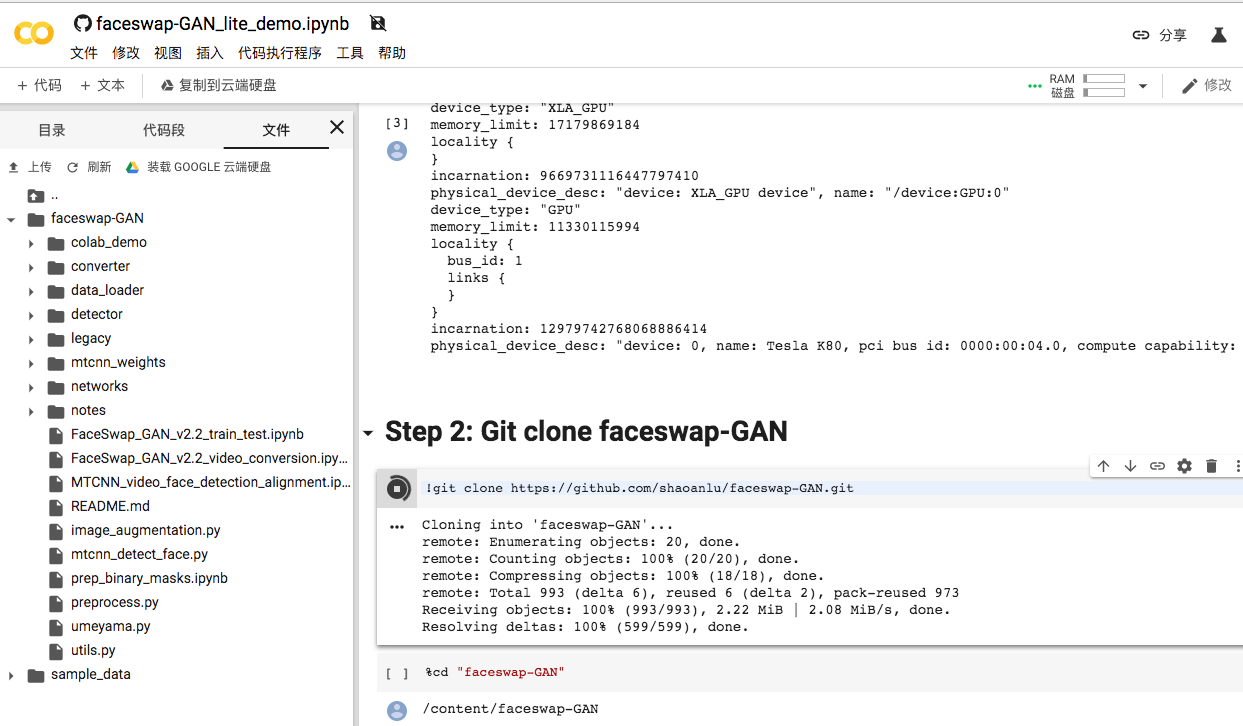Click the unsaved-changes icon after notebook title
Screen dimensions: 1243x726
(x=377, y=23)
